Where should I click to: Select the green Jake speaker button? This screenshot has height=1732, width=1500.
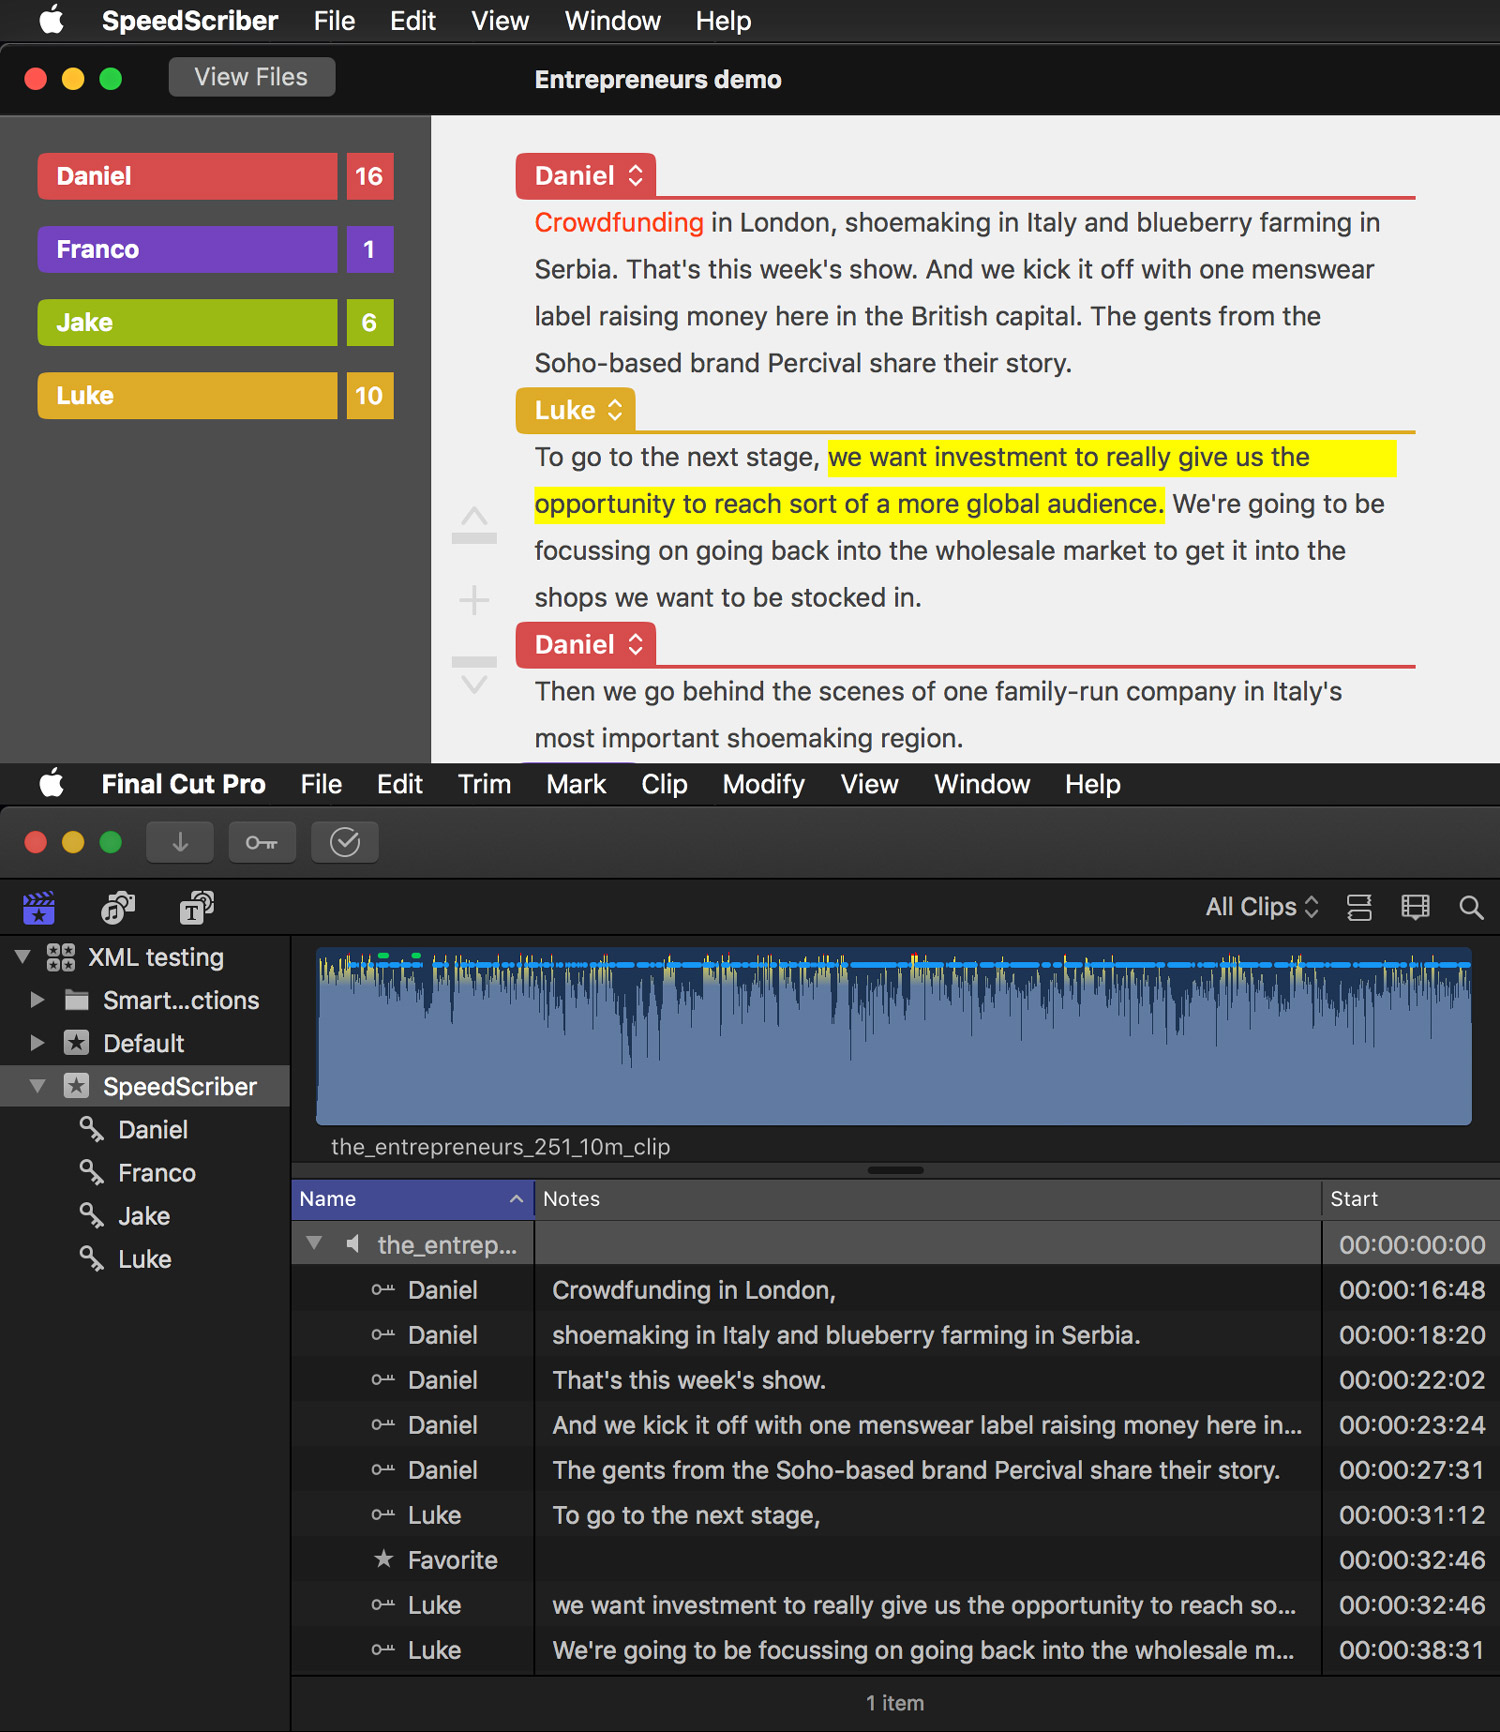point(187,322)
